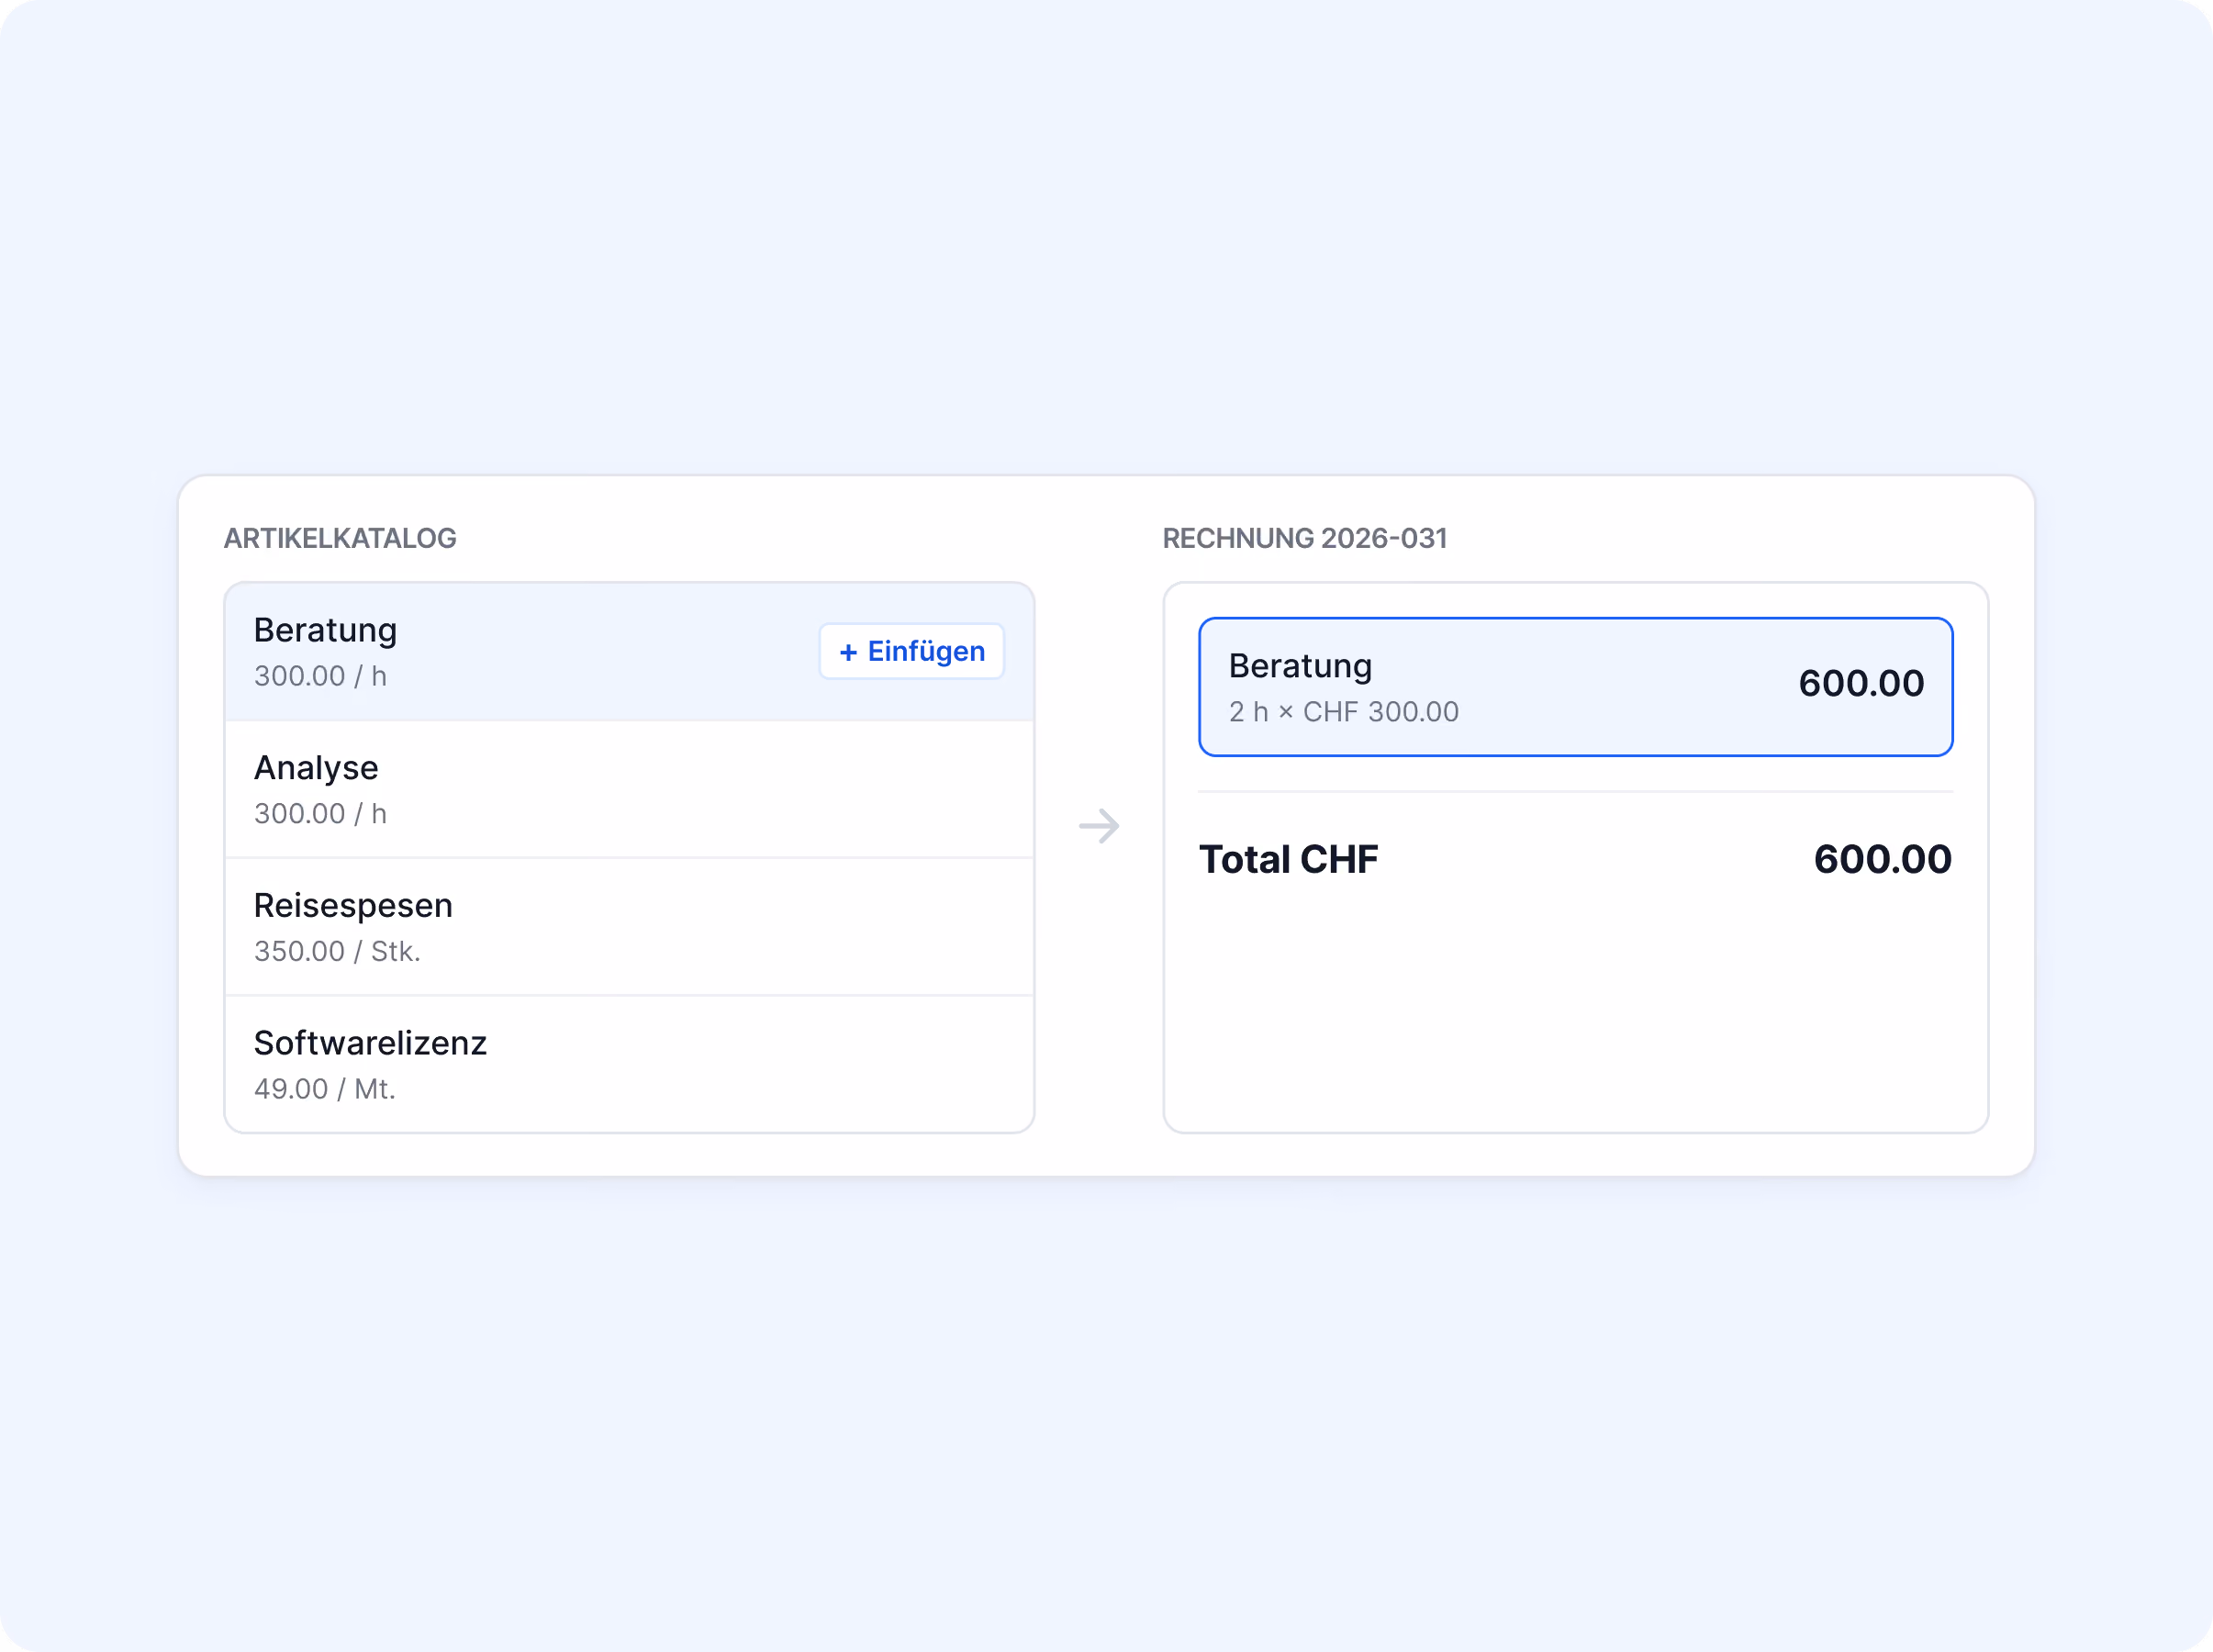Select the Analyse catalog item
This screenshot has height=1652, width=2213.
pos(629,789)
